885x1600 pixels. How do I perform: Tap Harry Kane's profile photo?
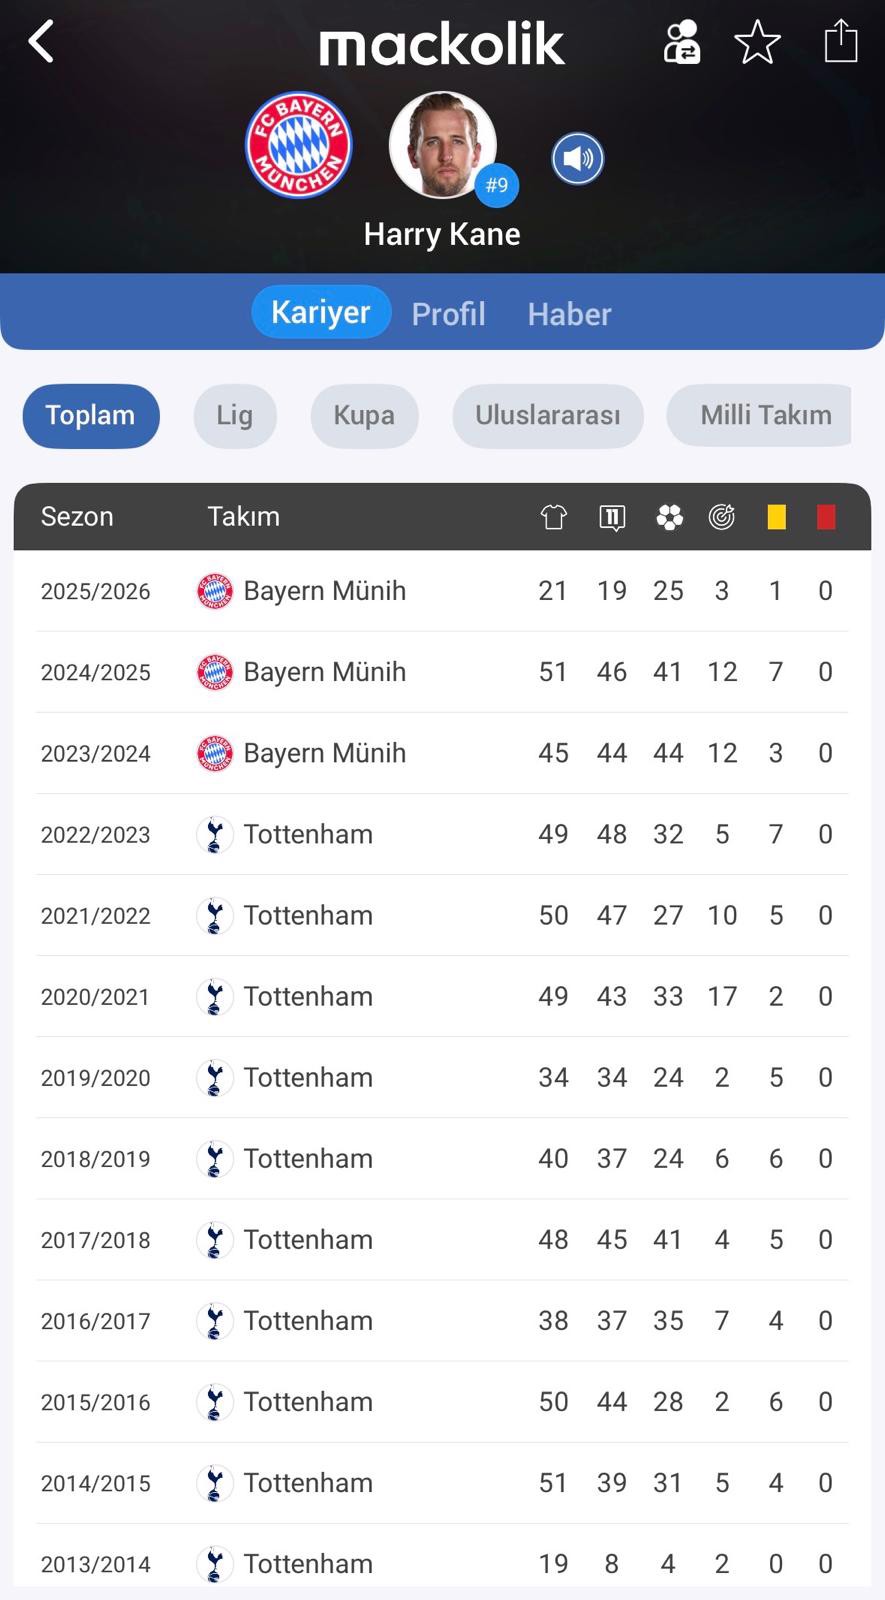pos(442,146)
